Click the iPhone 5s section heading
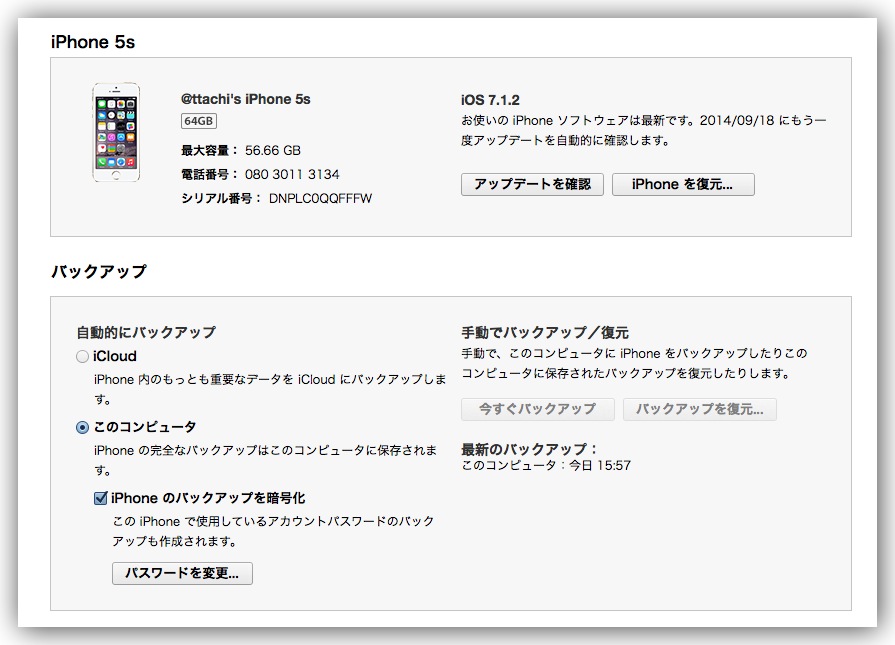 (92, 42)
